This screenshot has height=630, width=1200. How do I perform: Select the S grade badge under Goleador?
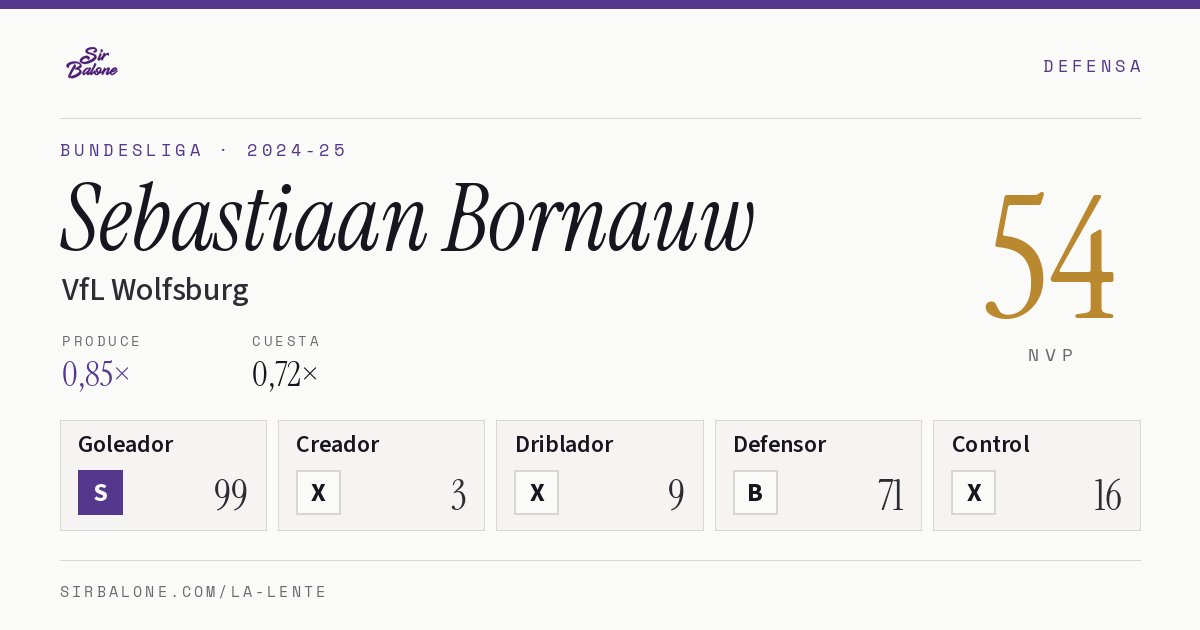[100, 492]
